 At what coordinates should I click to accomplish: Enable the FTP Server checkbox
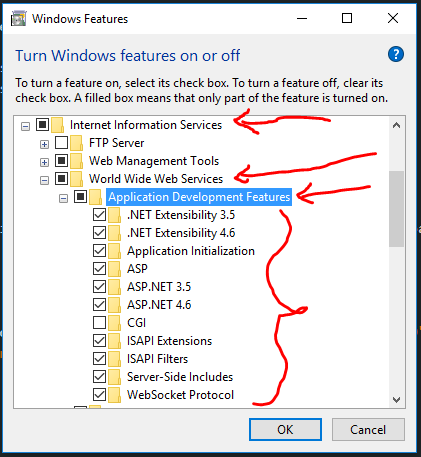(61, 143)
